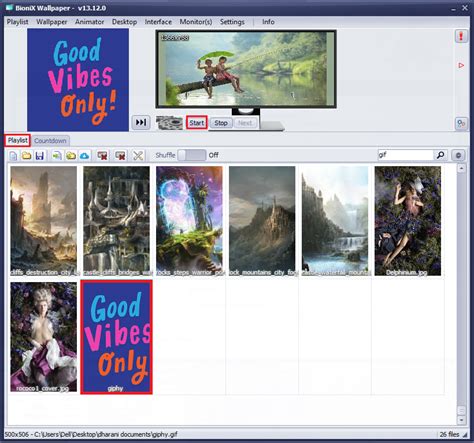The width and height of the screenshot is (474, 443).
Task: Save the playlist with the floppy disk icon
Action: (x=40, y=155)
